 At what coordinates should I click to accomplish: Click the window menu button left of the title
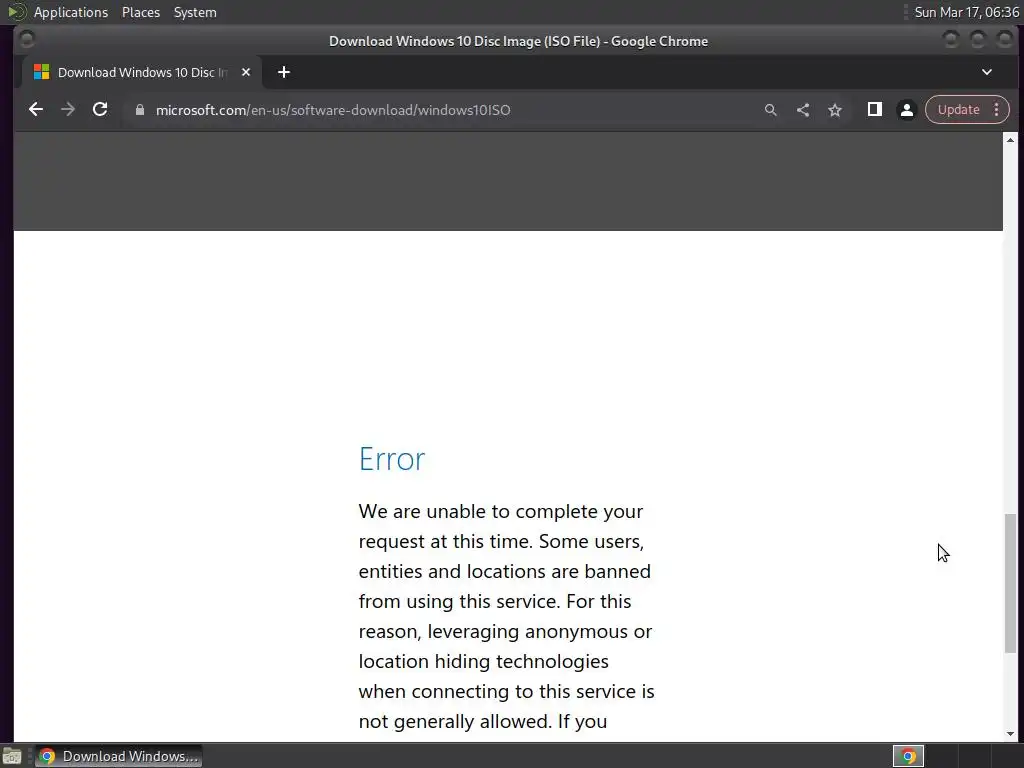point(27,40)
